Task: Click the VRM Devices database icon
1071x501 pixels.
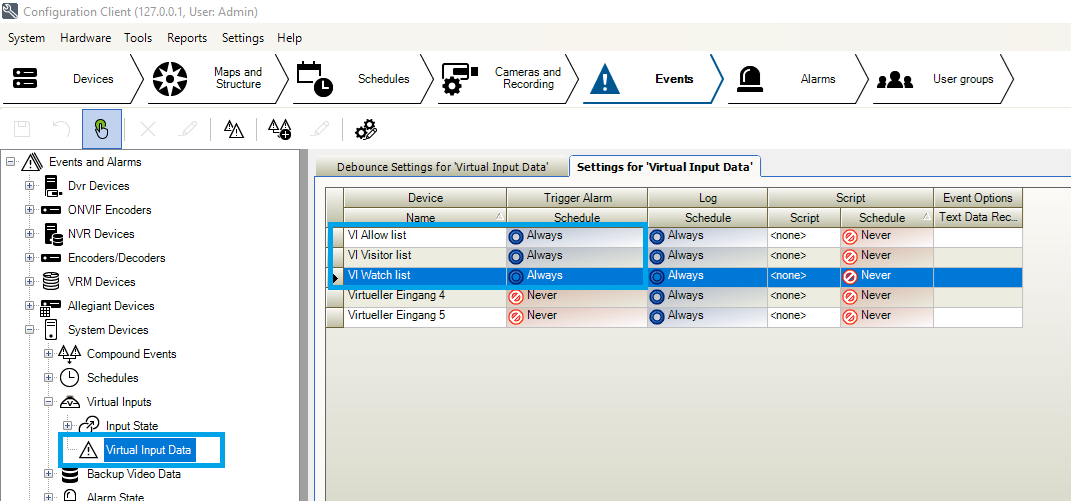Action: [52, 282]
